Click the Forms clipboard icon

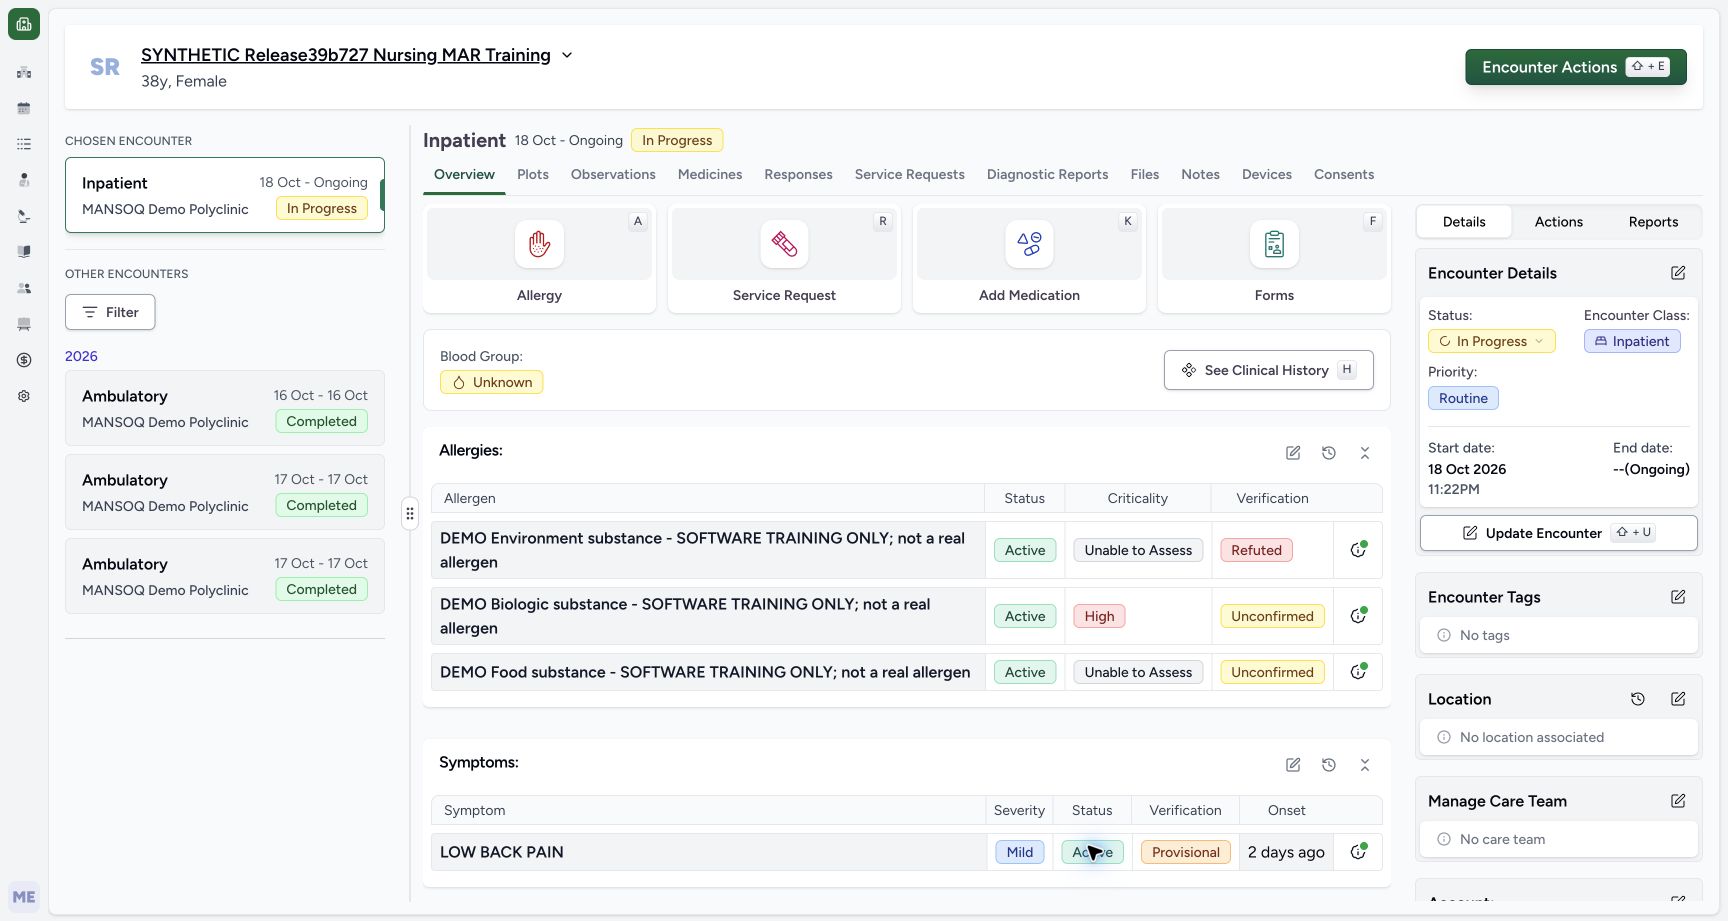[x=1274, y=244]
